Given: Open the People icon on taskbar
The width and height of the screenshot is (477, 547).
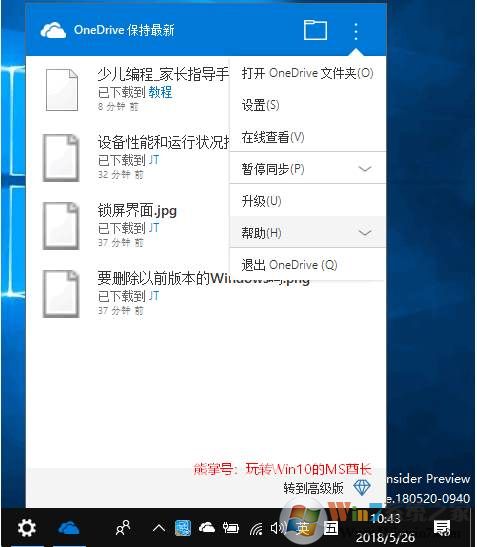Looking at the screenshot, I should 123,528.
